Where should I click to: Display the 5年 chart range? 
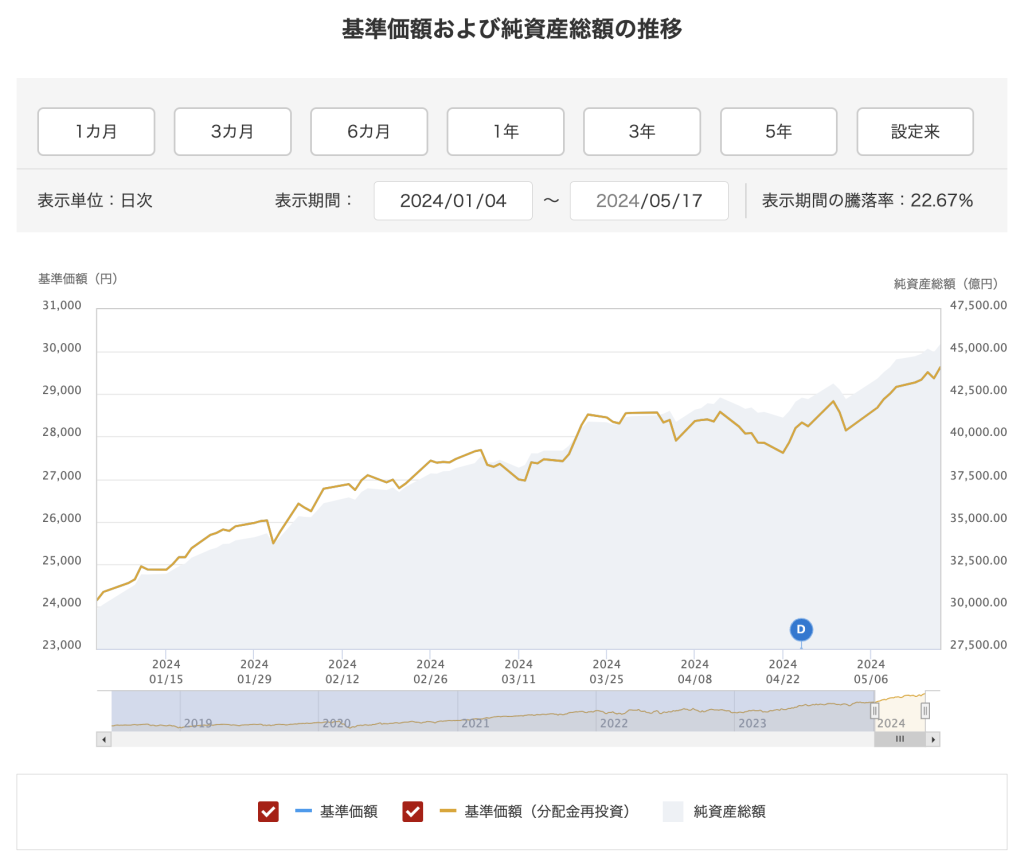tap(778, 132)
